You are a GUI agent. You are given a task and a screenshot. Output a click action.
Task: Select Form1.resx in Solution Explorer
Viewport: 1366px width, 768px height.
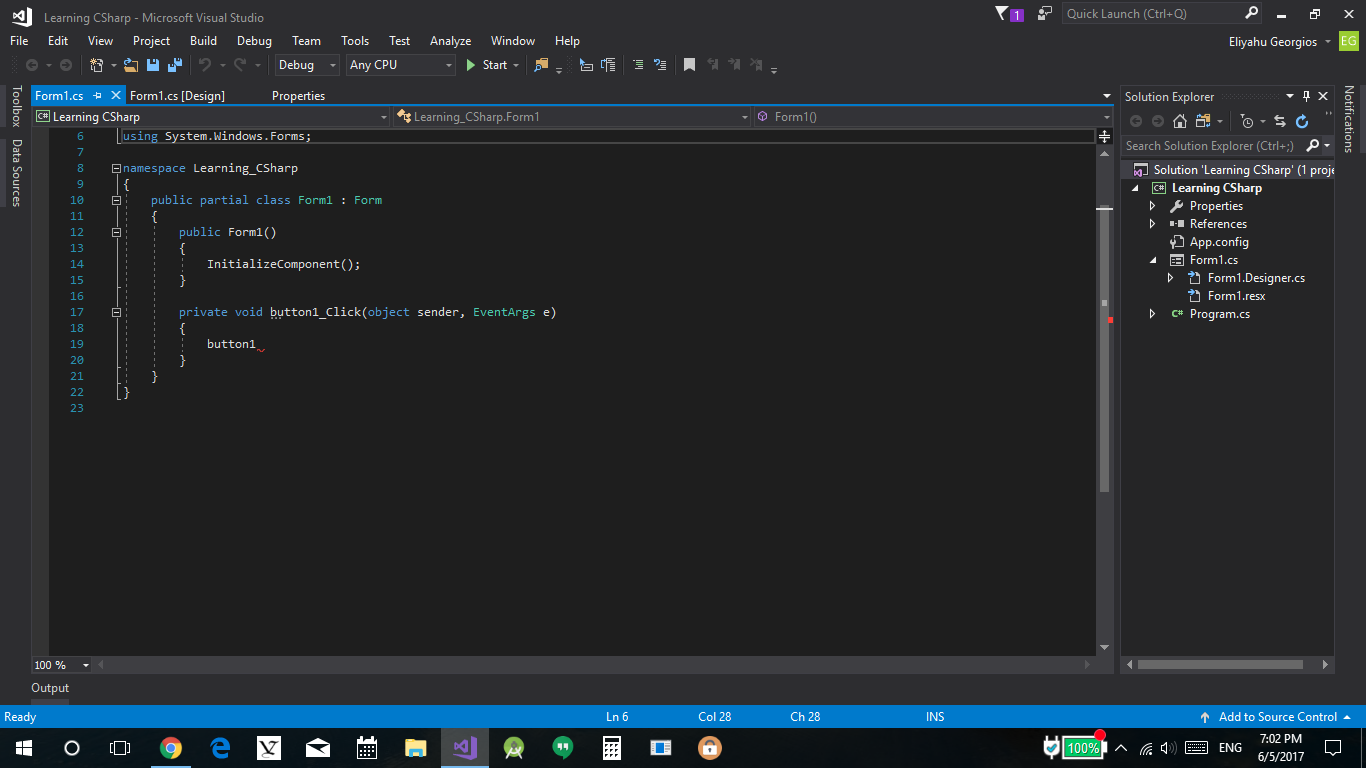coord(1236,296)
